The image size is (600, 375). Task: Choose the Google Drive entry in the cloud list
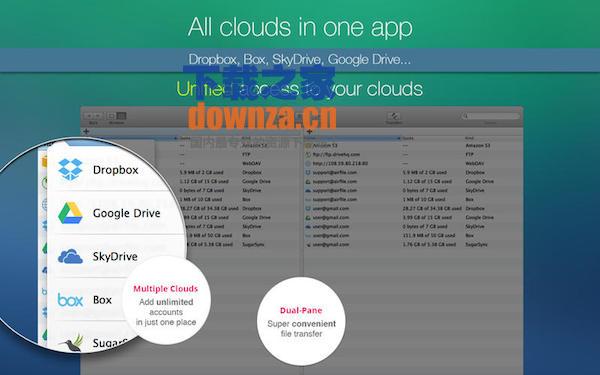[117, 213]
